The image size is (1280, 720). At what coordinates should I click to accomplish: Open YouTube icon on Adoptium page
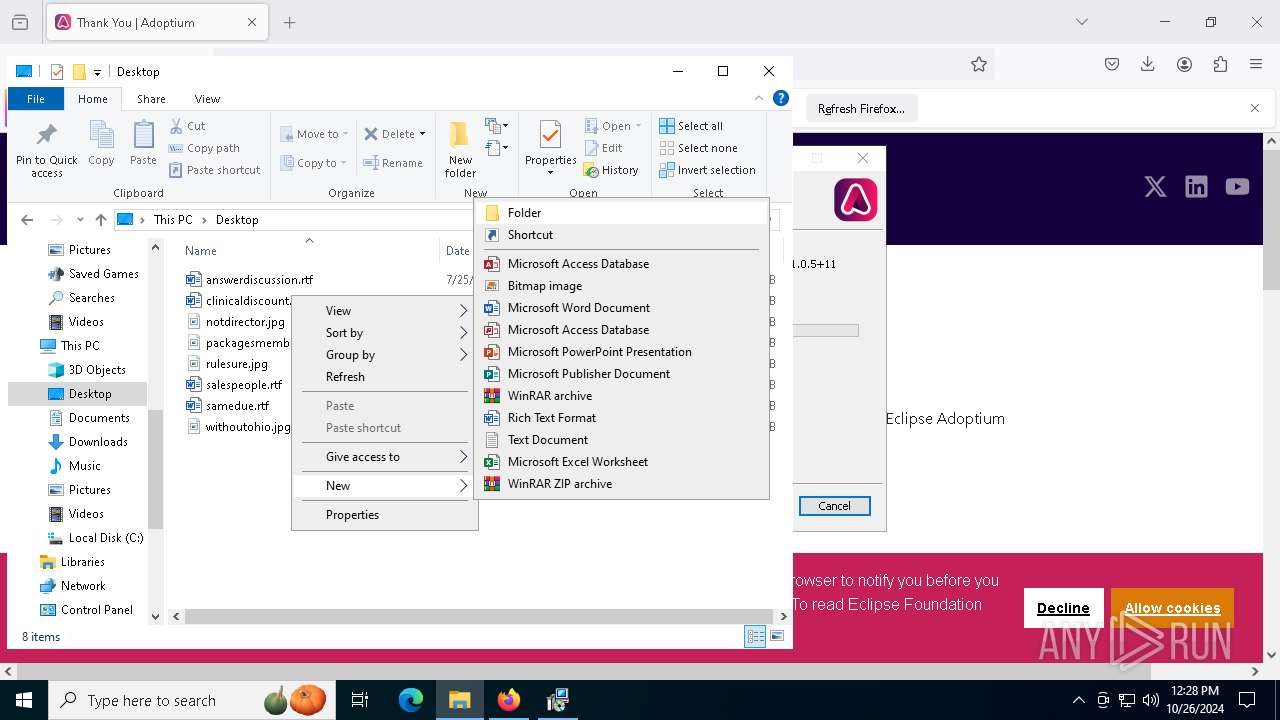click(x=1237, y=187)
